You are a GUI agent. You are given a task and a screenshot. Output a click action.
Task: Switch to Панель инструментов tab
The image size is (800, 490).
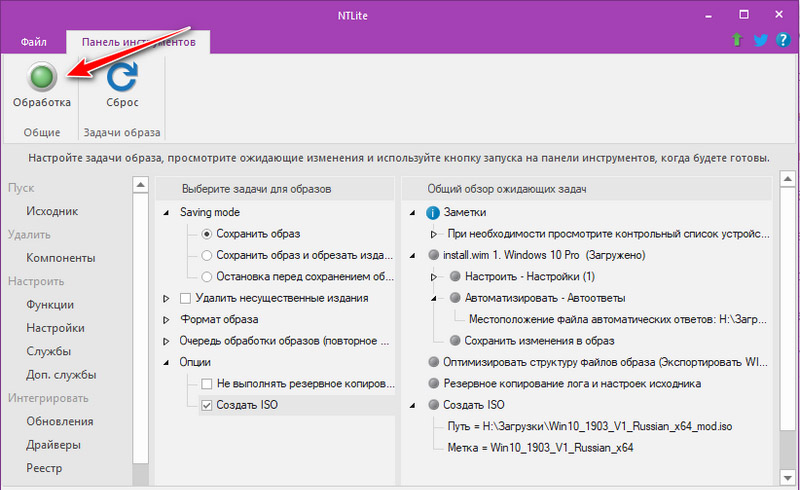tap(138, 42)
